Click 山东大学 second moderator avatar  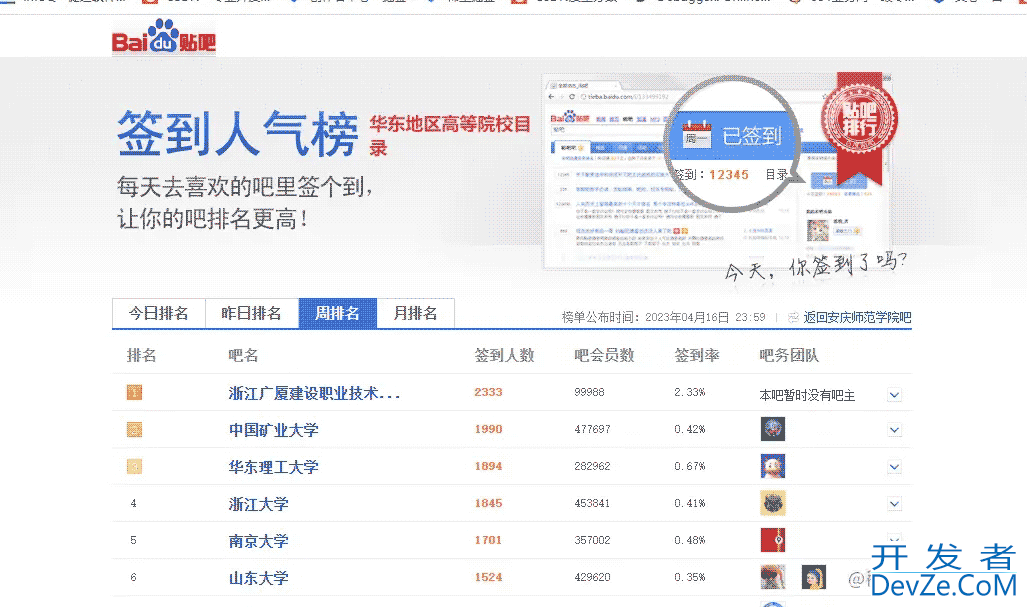[813, 577]
